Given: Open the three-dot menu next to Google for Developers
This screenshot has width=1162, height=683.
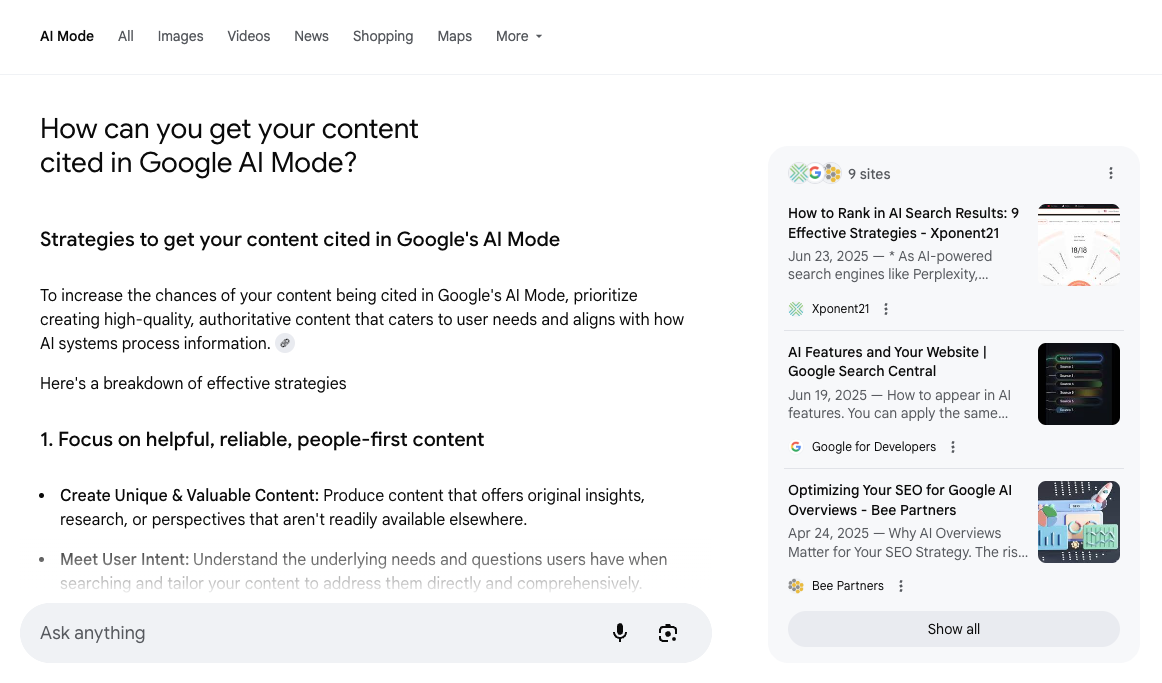Looking at the screenshot, I should point(953,447).
